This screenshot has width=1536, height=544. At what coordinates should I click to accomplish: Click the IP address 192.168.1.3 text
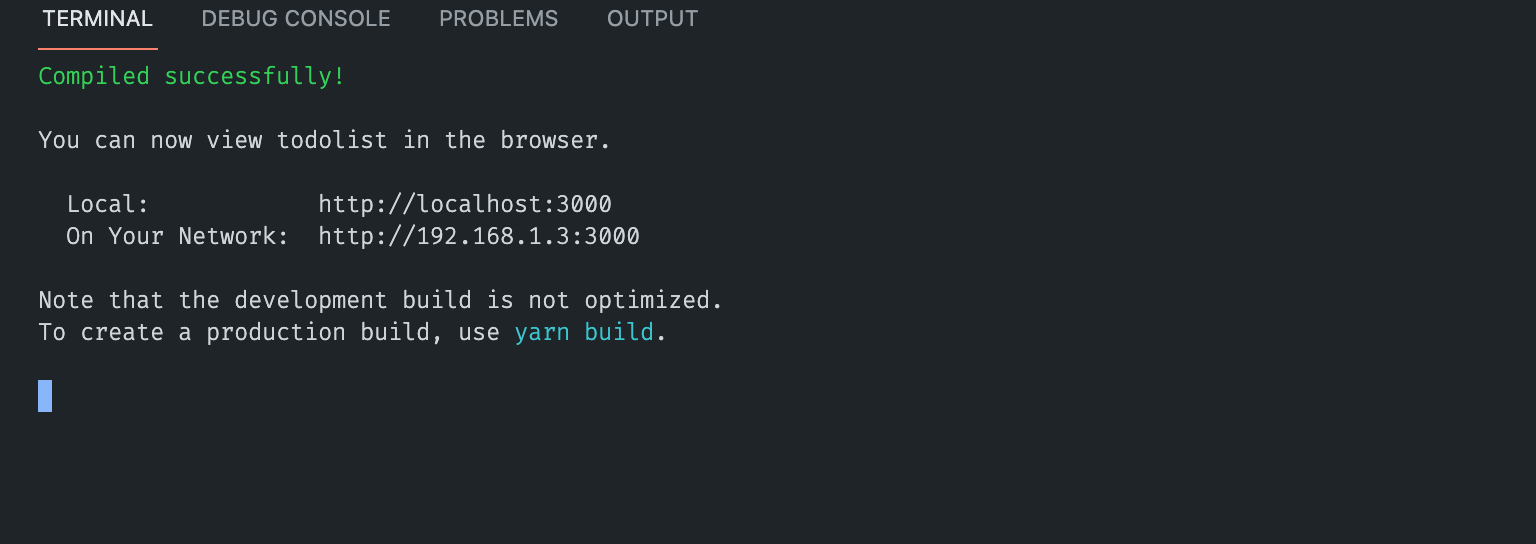pyautogui.click(x=494, y=237)
